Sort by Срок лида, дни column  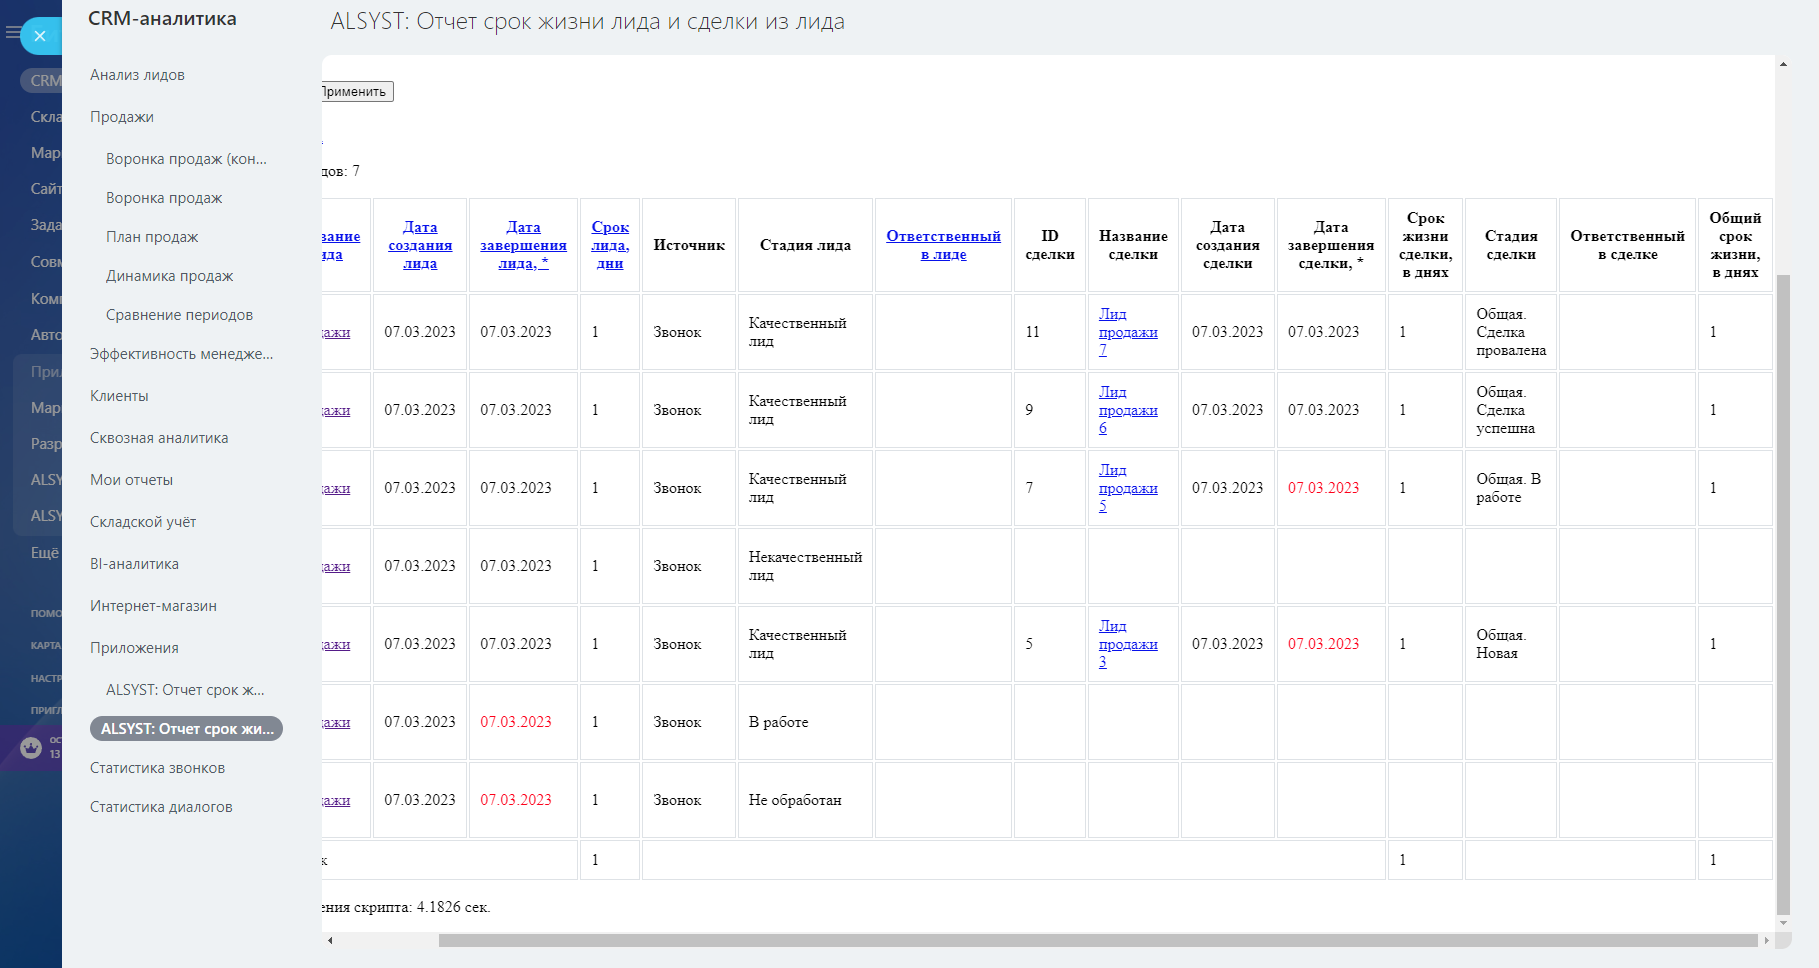(x=610, y=245)
